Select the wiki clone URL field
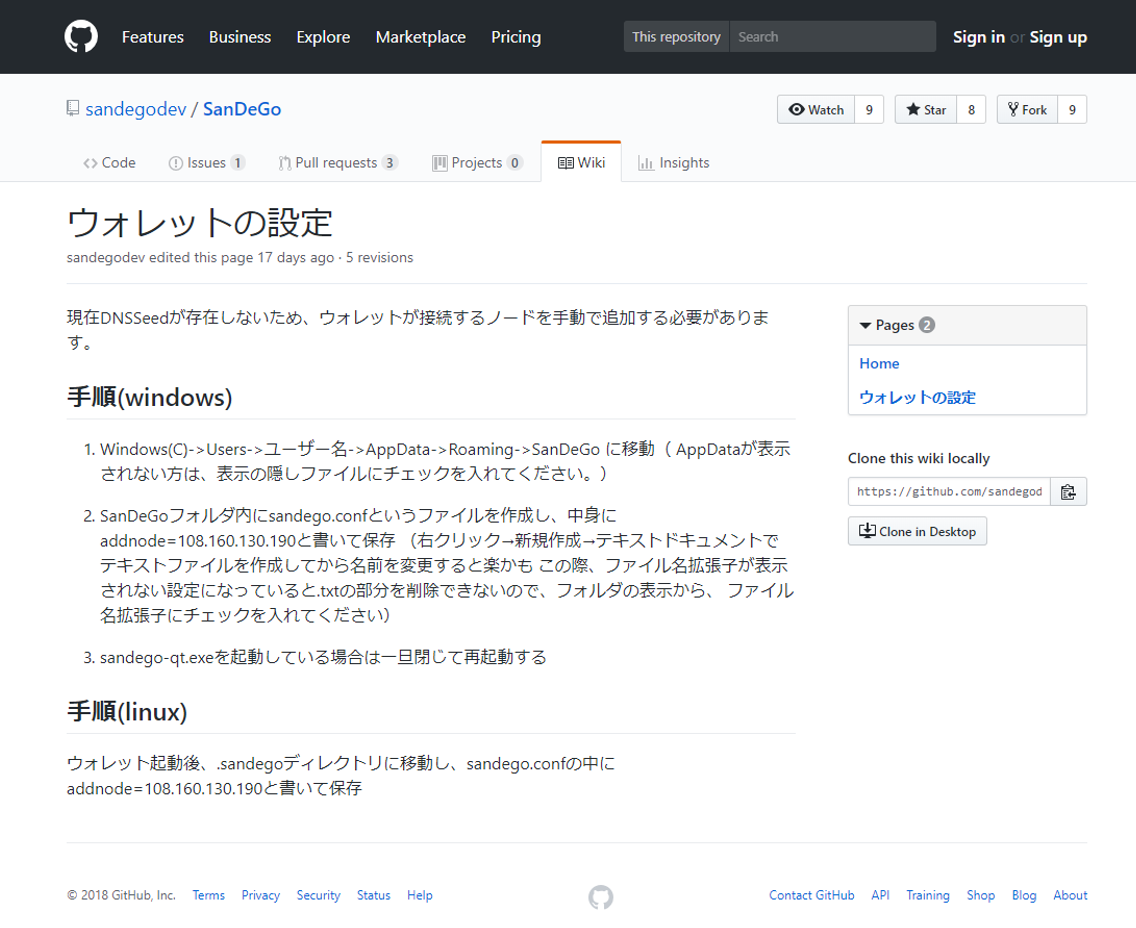This screenshot has width=1136, height=928. click(x=949, y=492)
